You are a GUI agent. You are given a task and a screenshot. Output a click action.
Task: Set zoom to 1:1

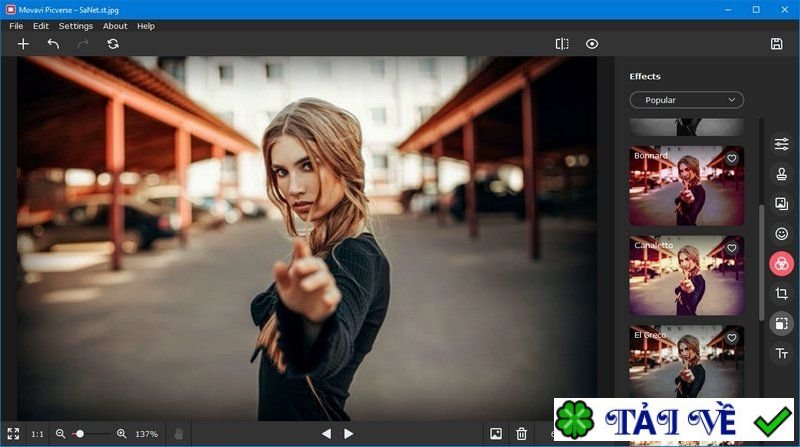(37, 434)
